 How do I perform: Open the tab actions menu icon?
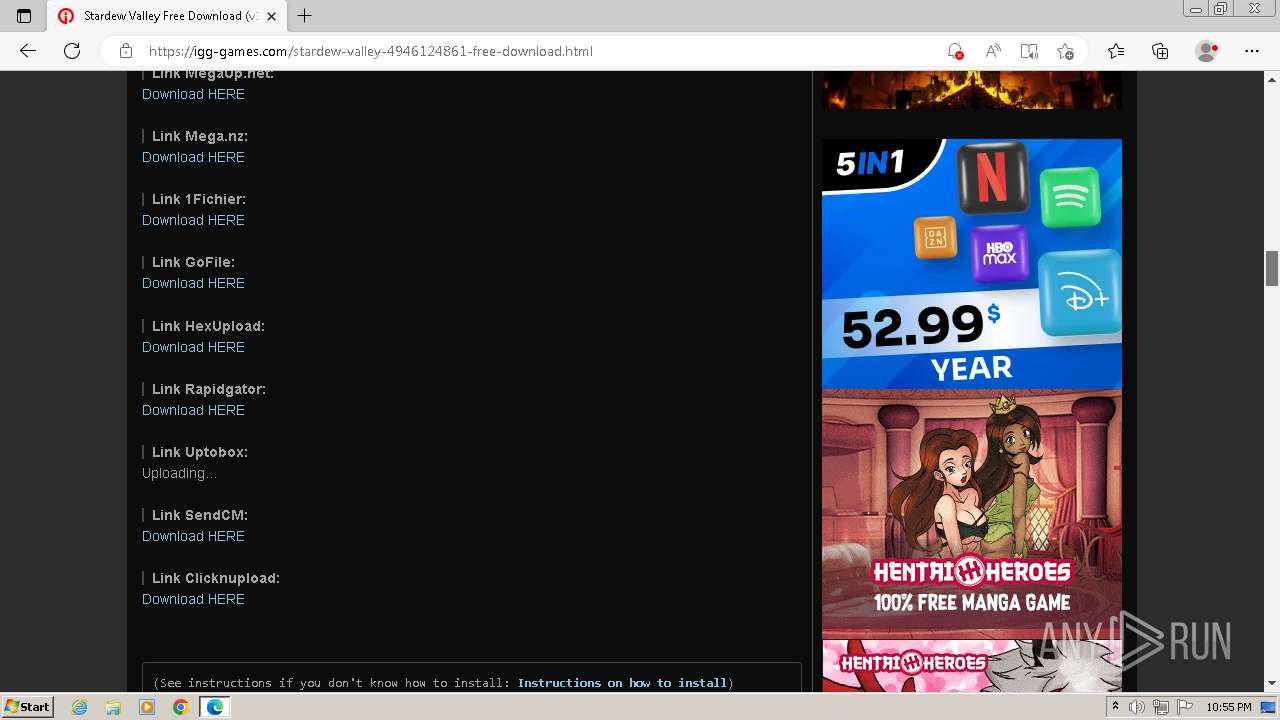(x=24, y=16)
